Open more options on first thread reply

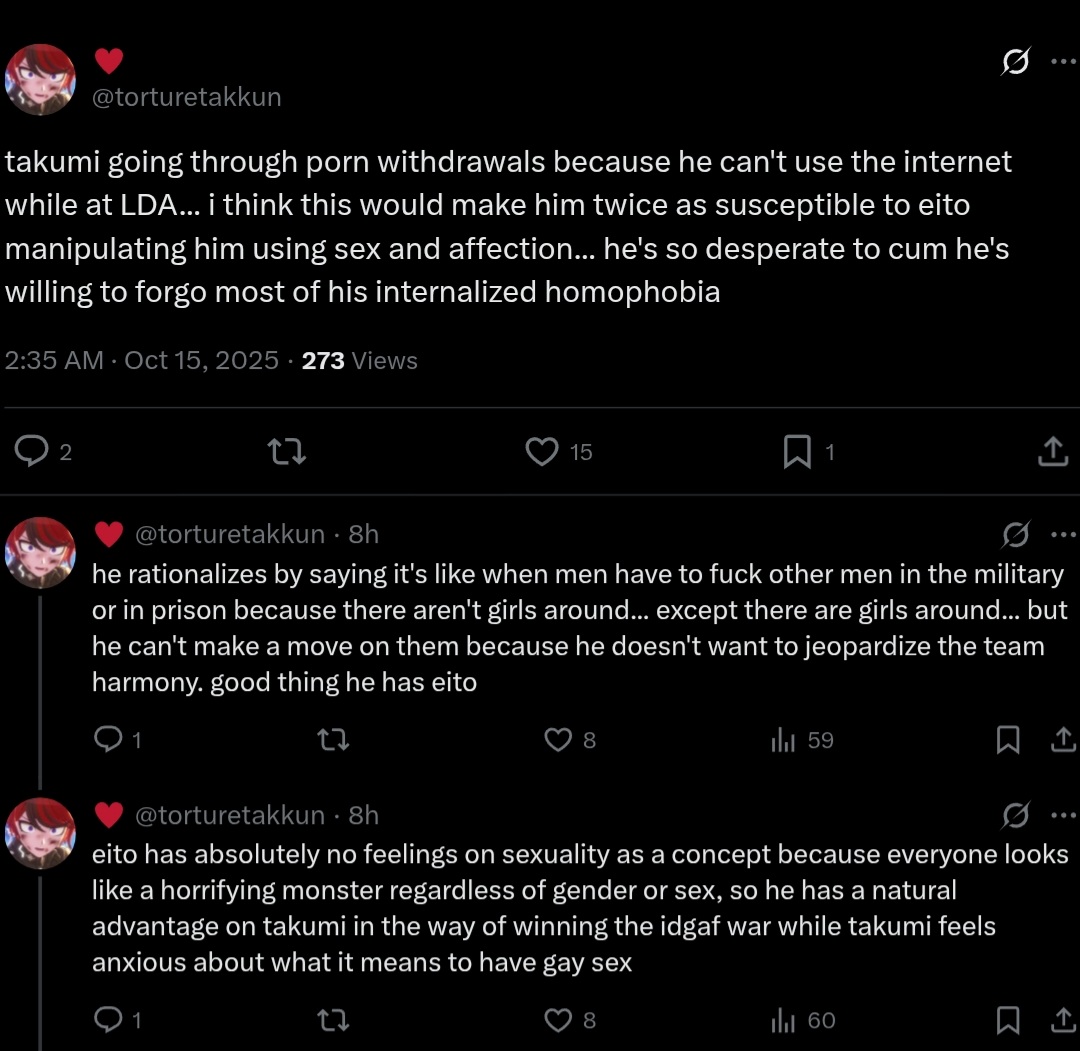pyautogui.click(x=1063, y=535)
